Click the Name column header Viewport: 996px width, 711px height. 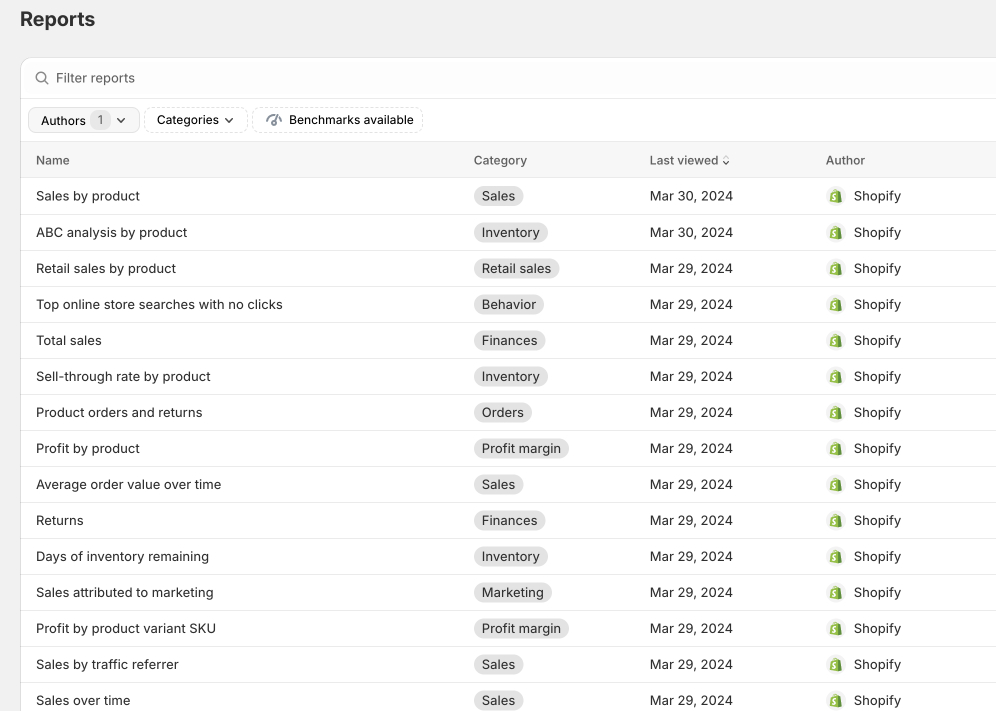point(53,161)
